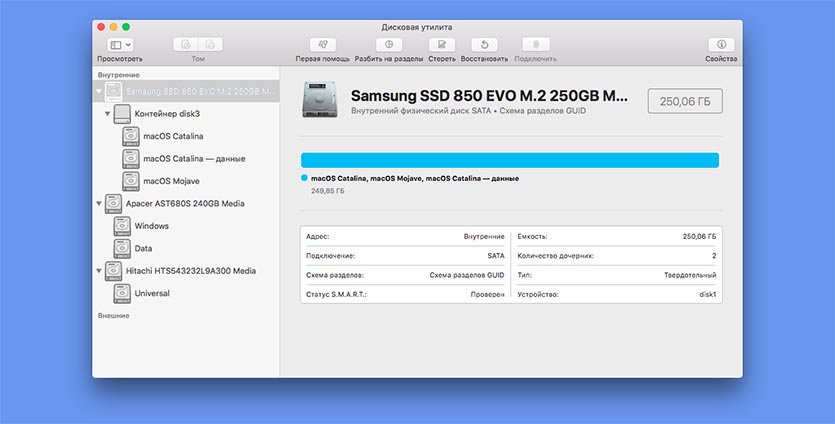
Task: Click the blue disk usage bar
Action: [x=510, y=160]
